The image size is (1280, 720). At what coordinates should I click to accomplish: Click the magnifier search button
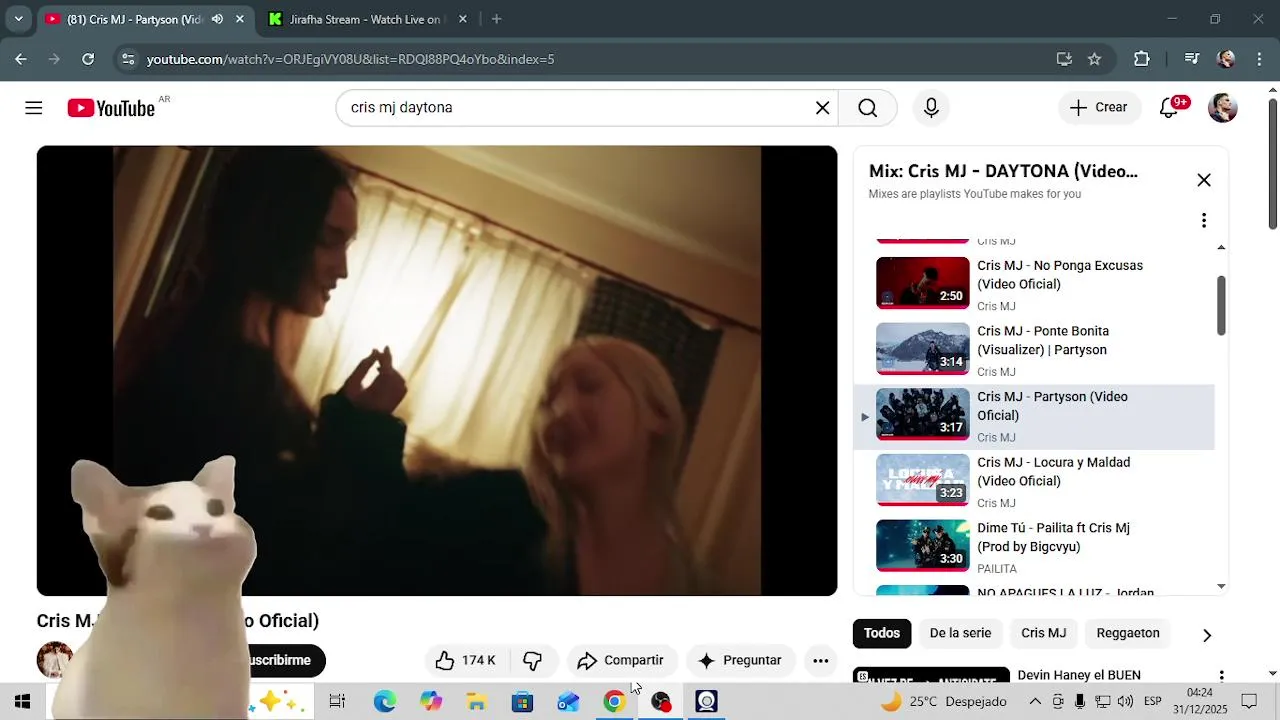[867, 108]
